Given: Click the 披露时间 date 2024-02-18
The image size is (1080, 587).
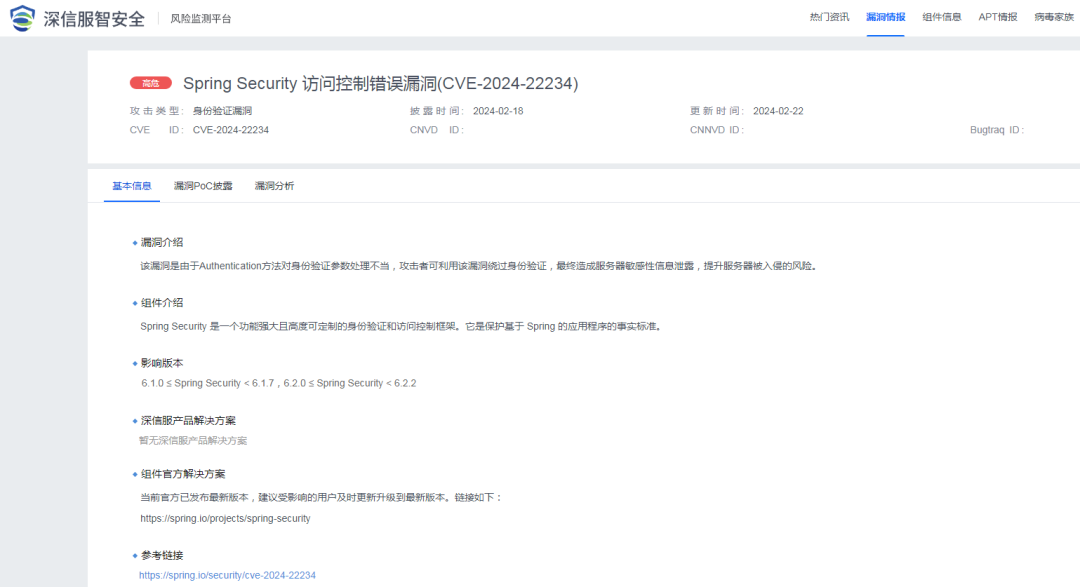Looking at the screenshot, I should (498, 111).
